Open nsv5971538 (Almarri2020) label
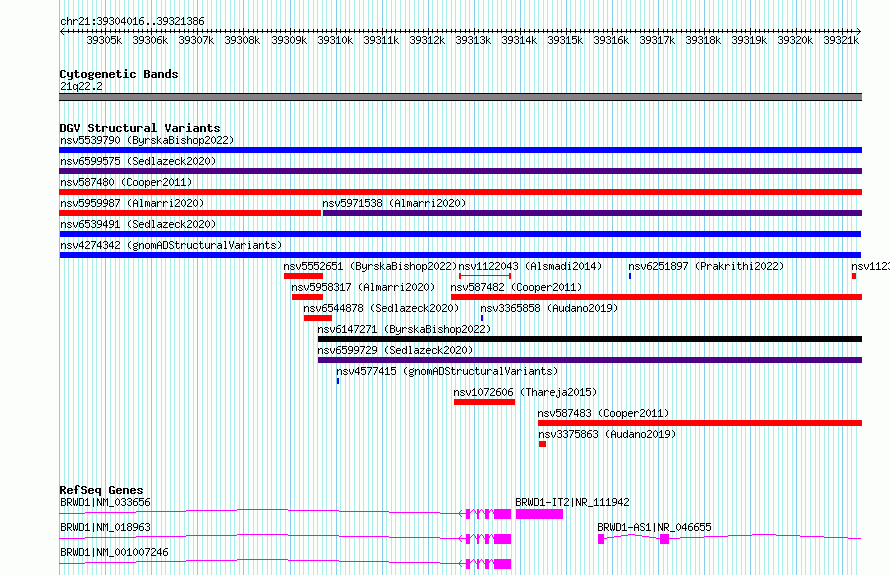The height and width of the screenshot is (575, 890). click(x=394, y=203)
